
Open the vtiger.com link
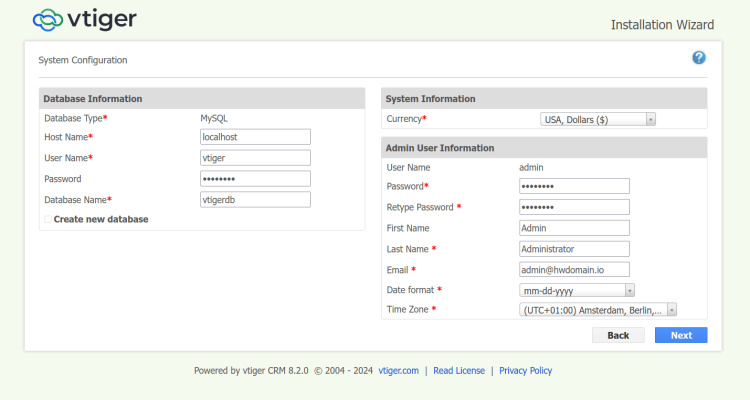tap(398, 371)
